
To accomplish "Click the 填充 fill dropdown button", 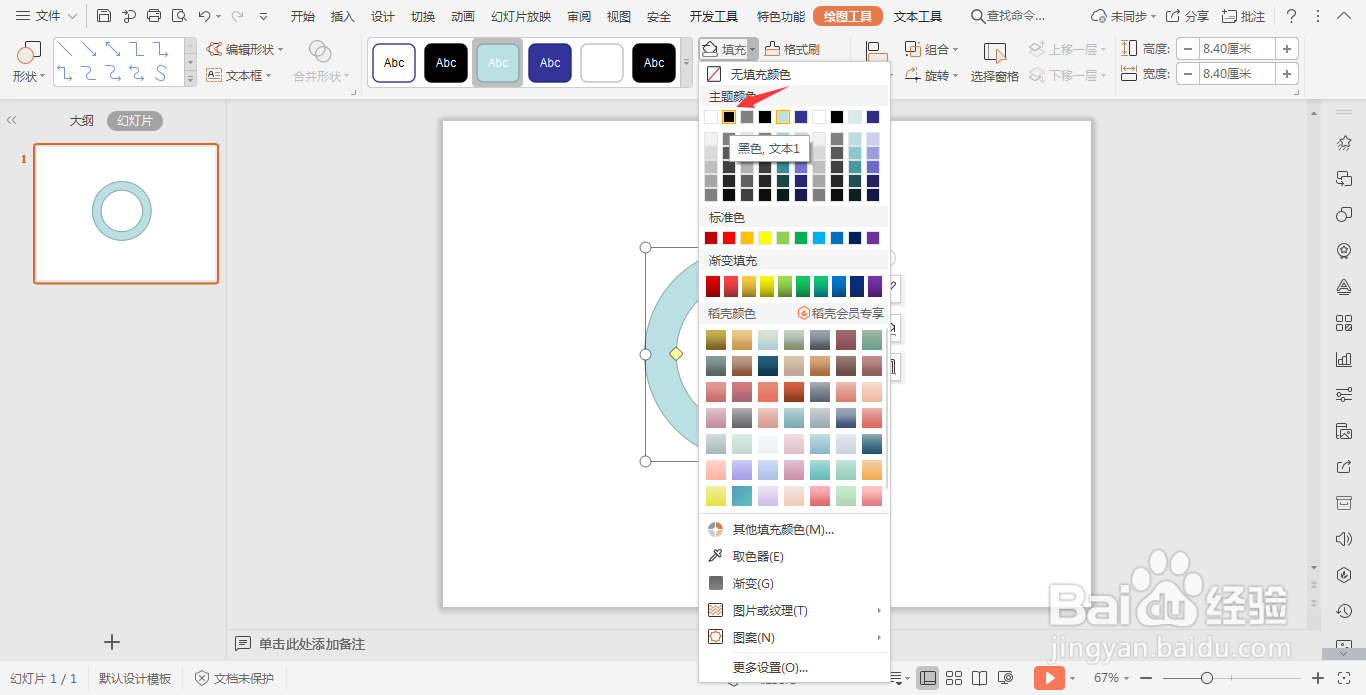I will [728, 49].
